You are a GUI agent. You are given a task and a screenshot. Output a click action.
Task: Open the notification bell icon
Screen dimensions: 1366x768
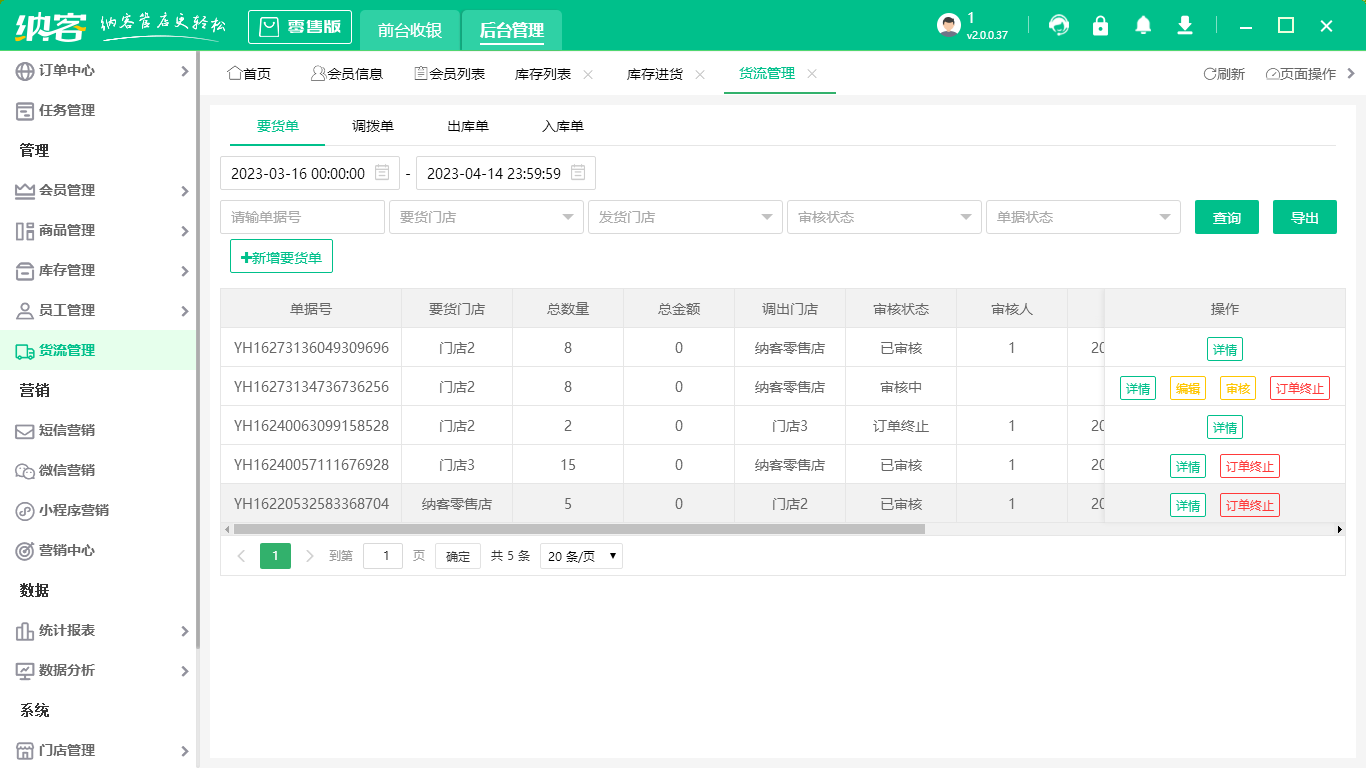[1142, 25]
